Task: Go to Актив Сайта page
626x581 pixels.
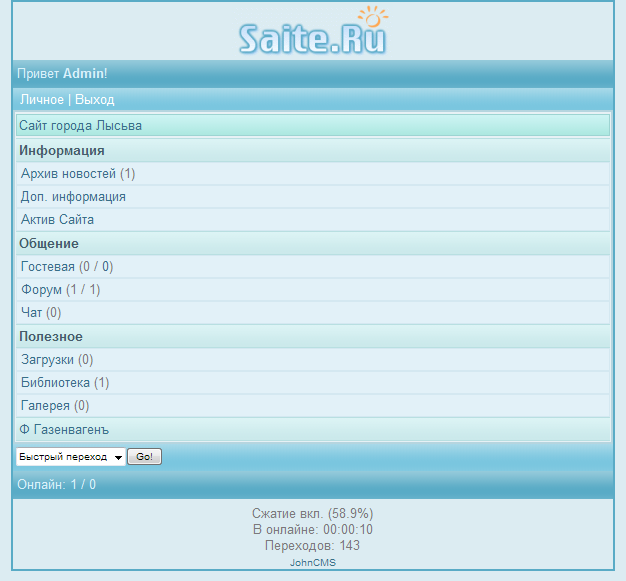Action: tap(57, 220)
